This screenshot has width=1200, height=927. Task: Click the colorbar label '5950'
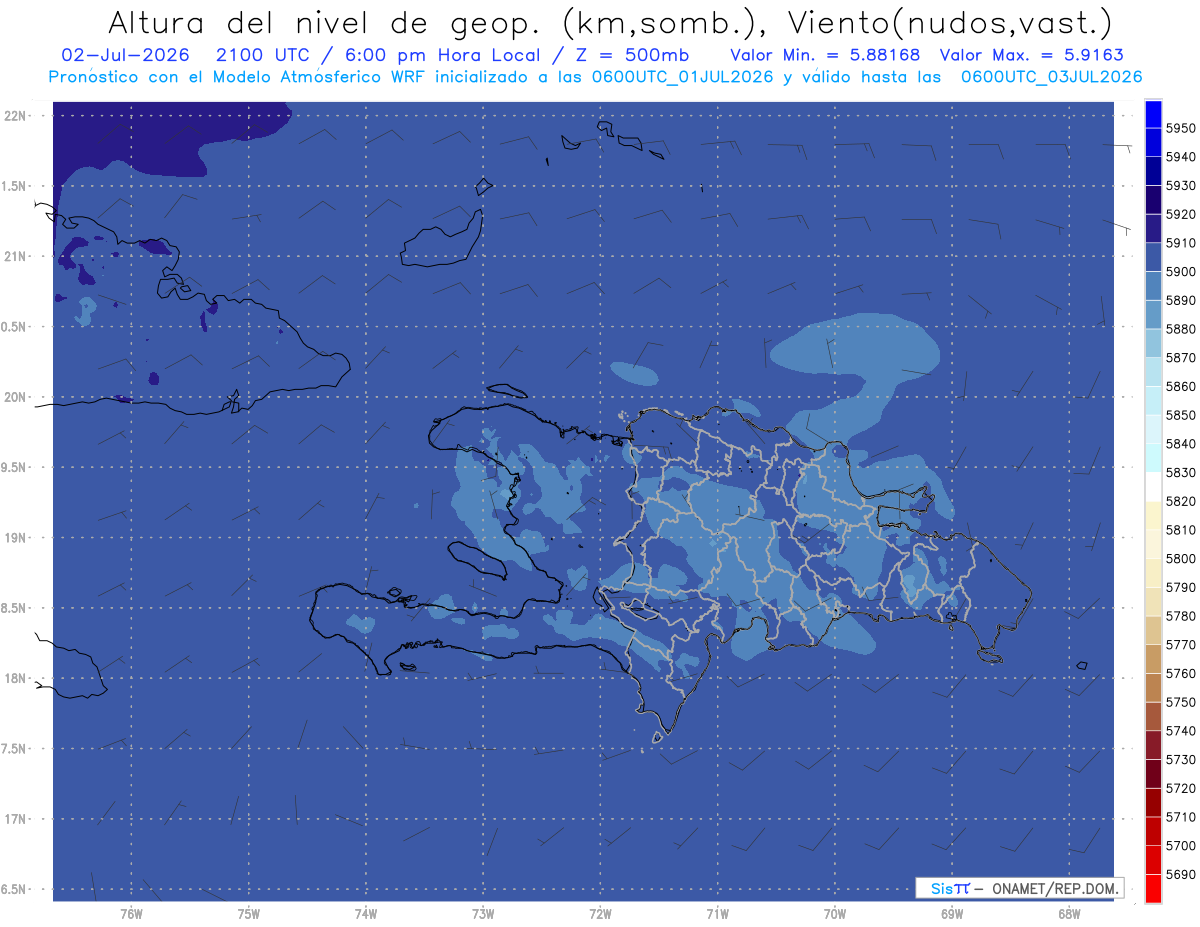[1180, 128]
